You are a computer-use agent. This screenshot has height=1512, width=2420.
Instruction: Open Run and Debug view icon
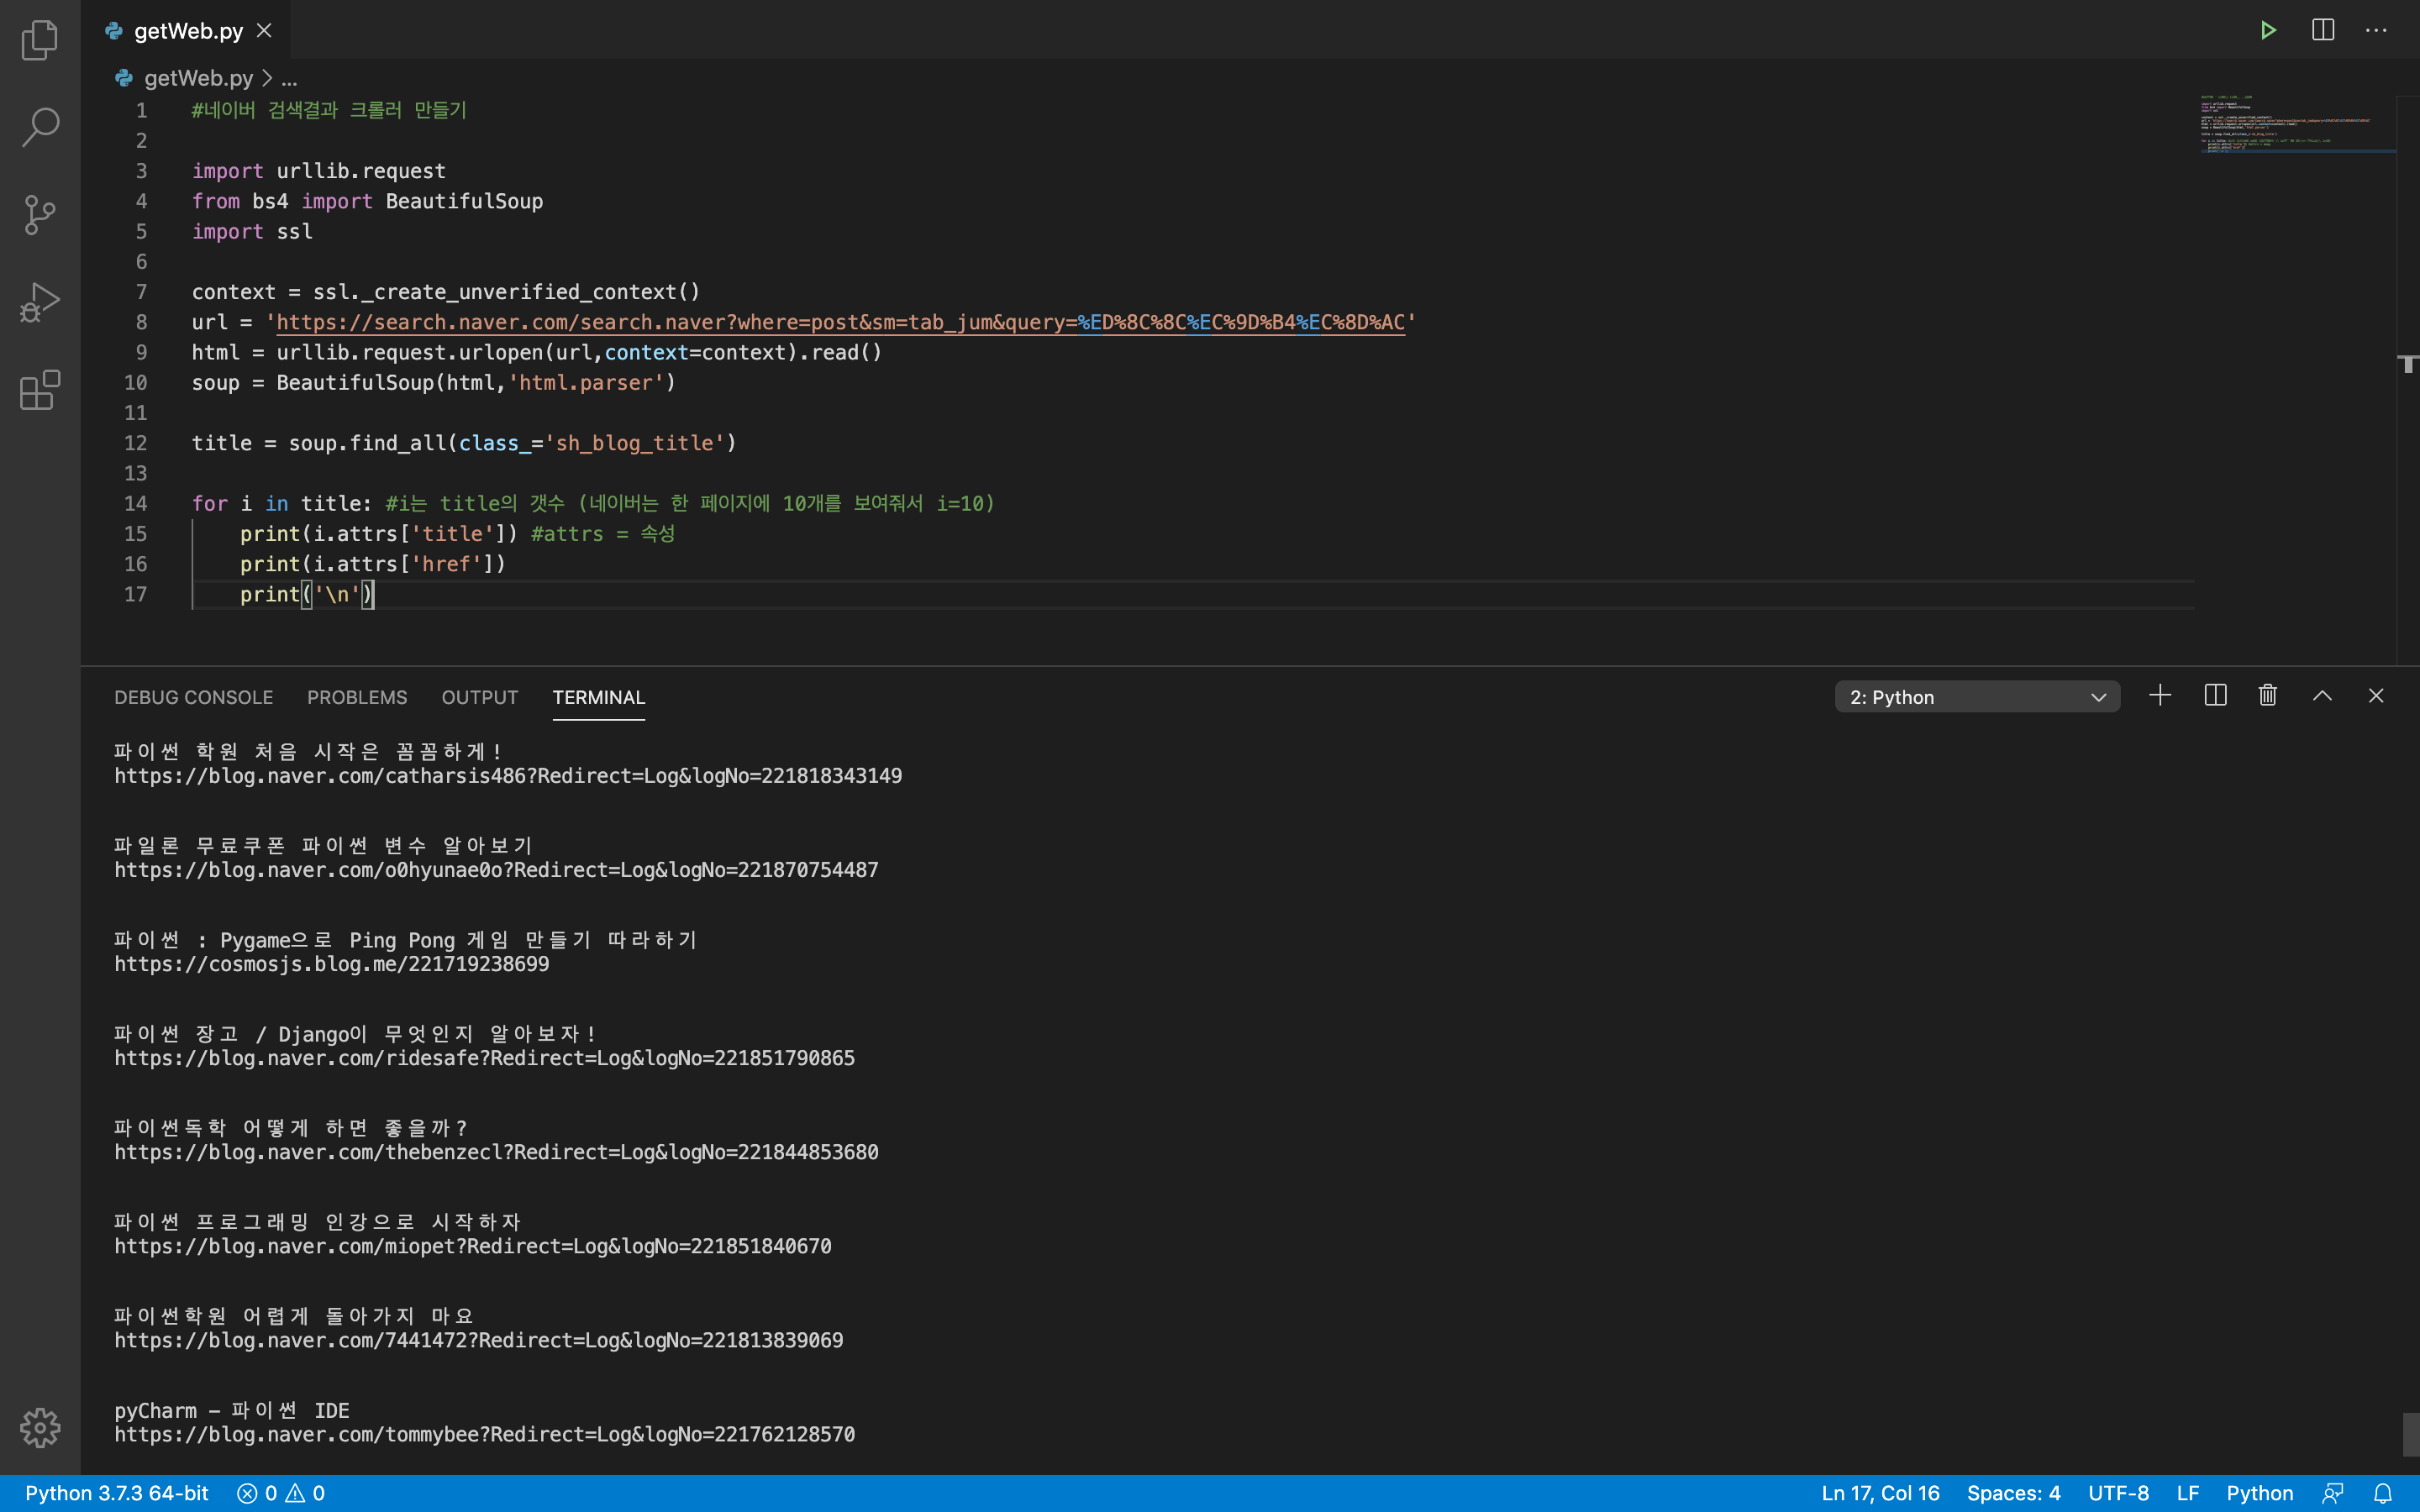pyautogui.click(x=40, y=301)
